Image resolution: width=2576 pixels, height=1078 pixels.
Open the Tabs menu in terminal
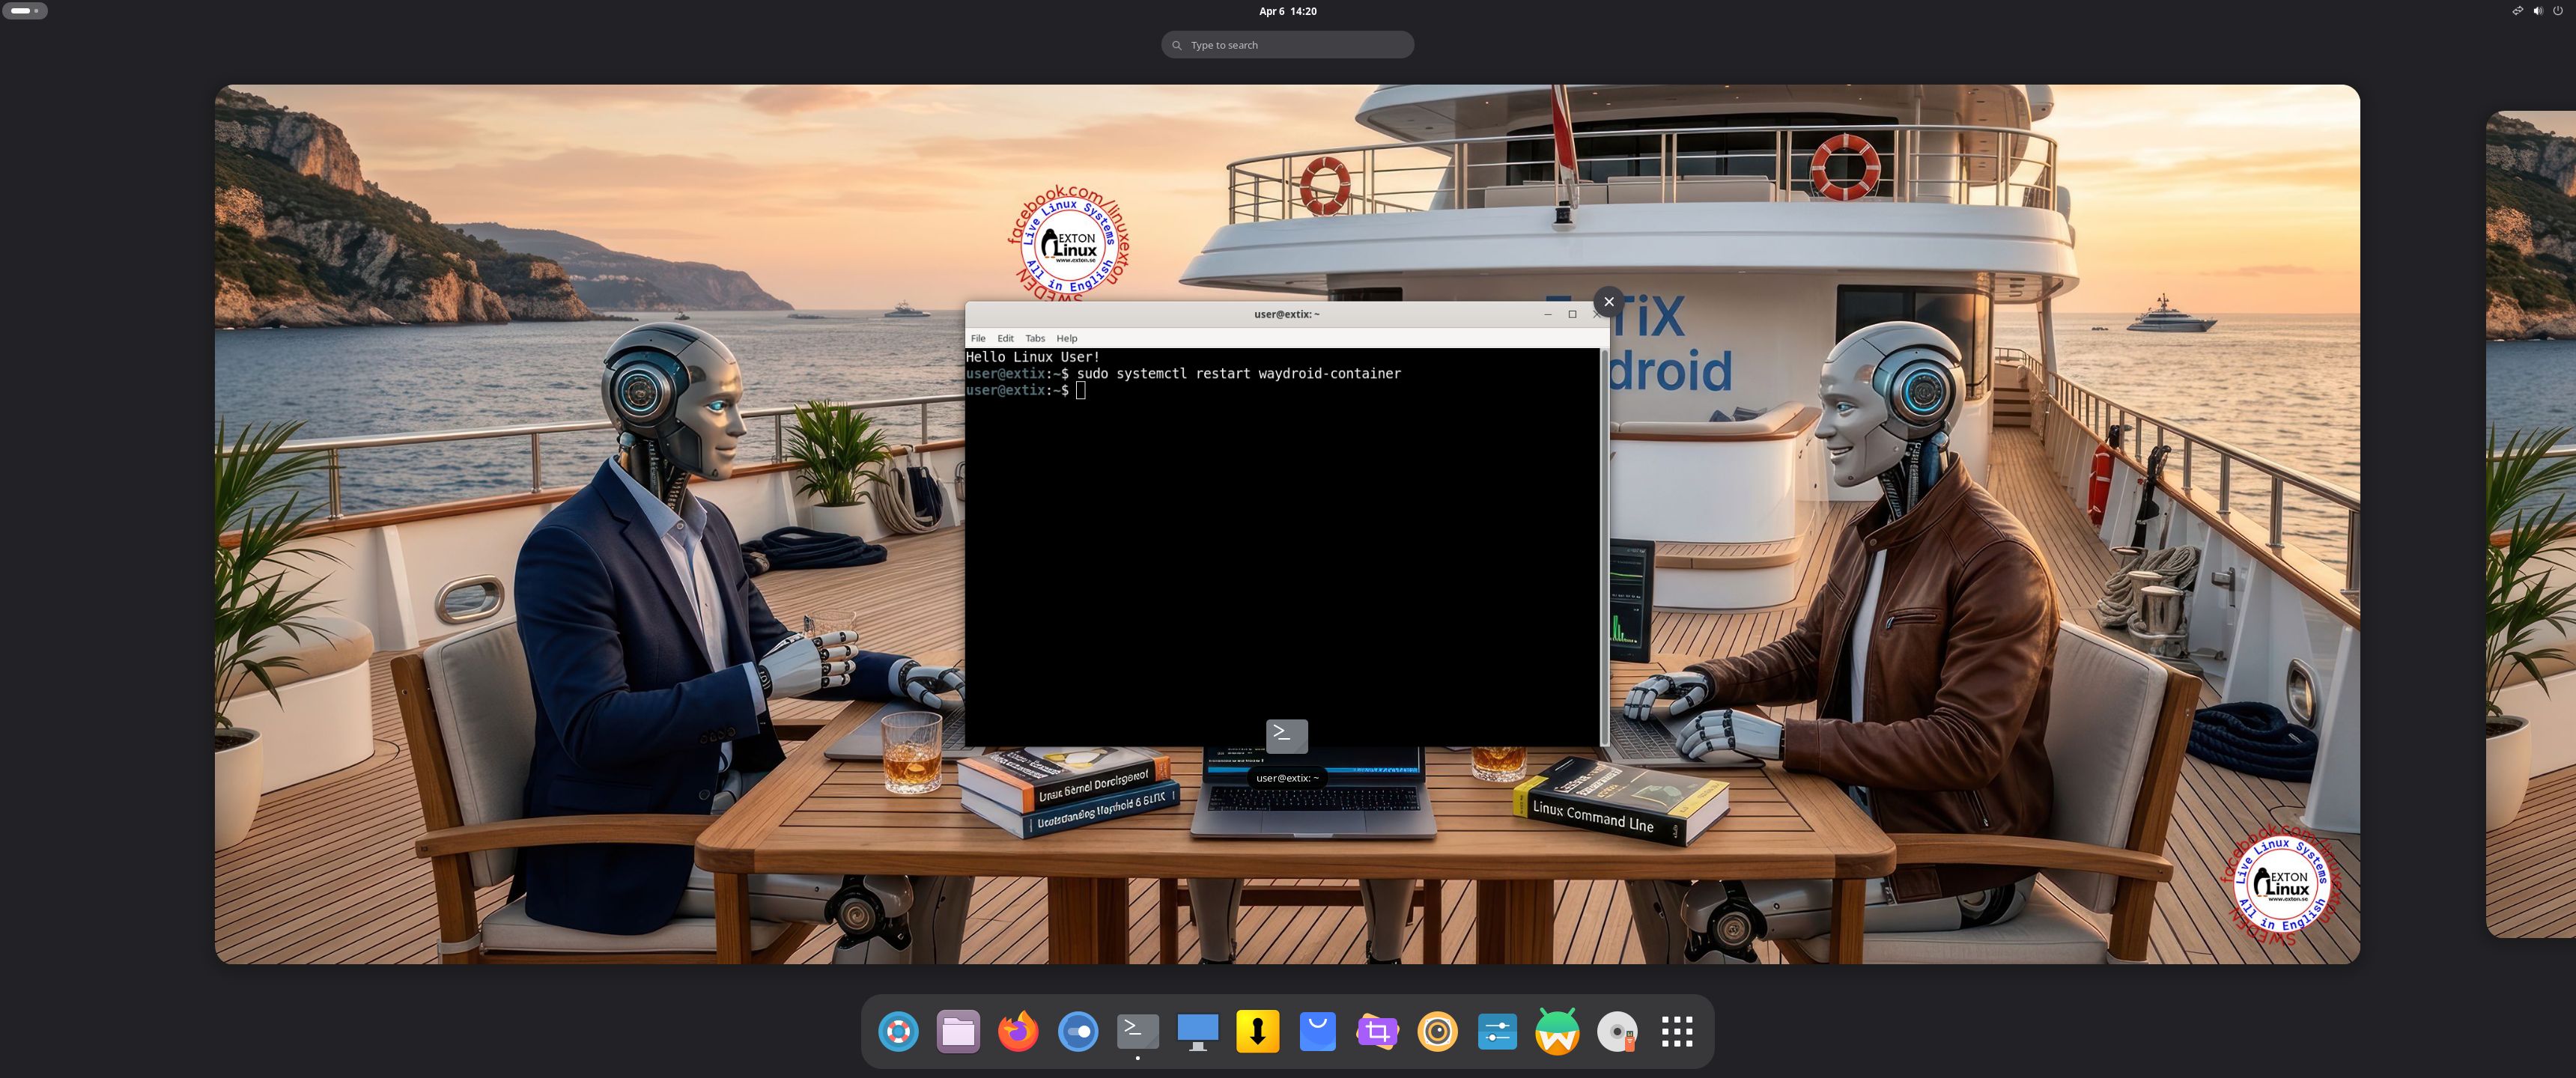(x=1035, y=338)
